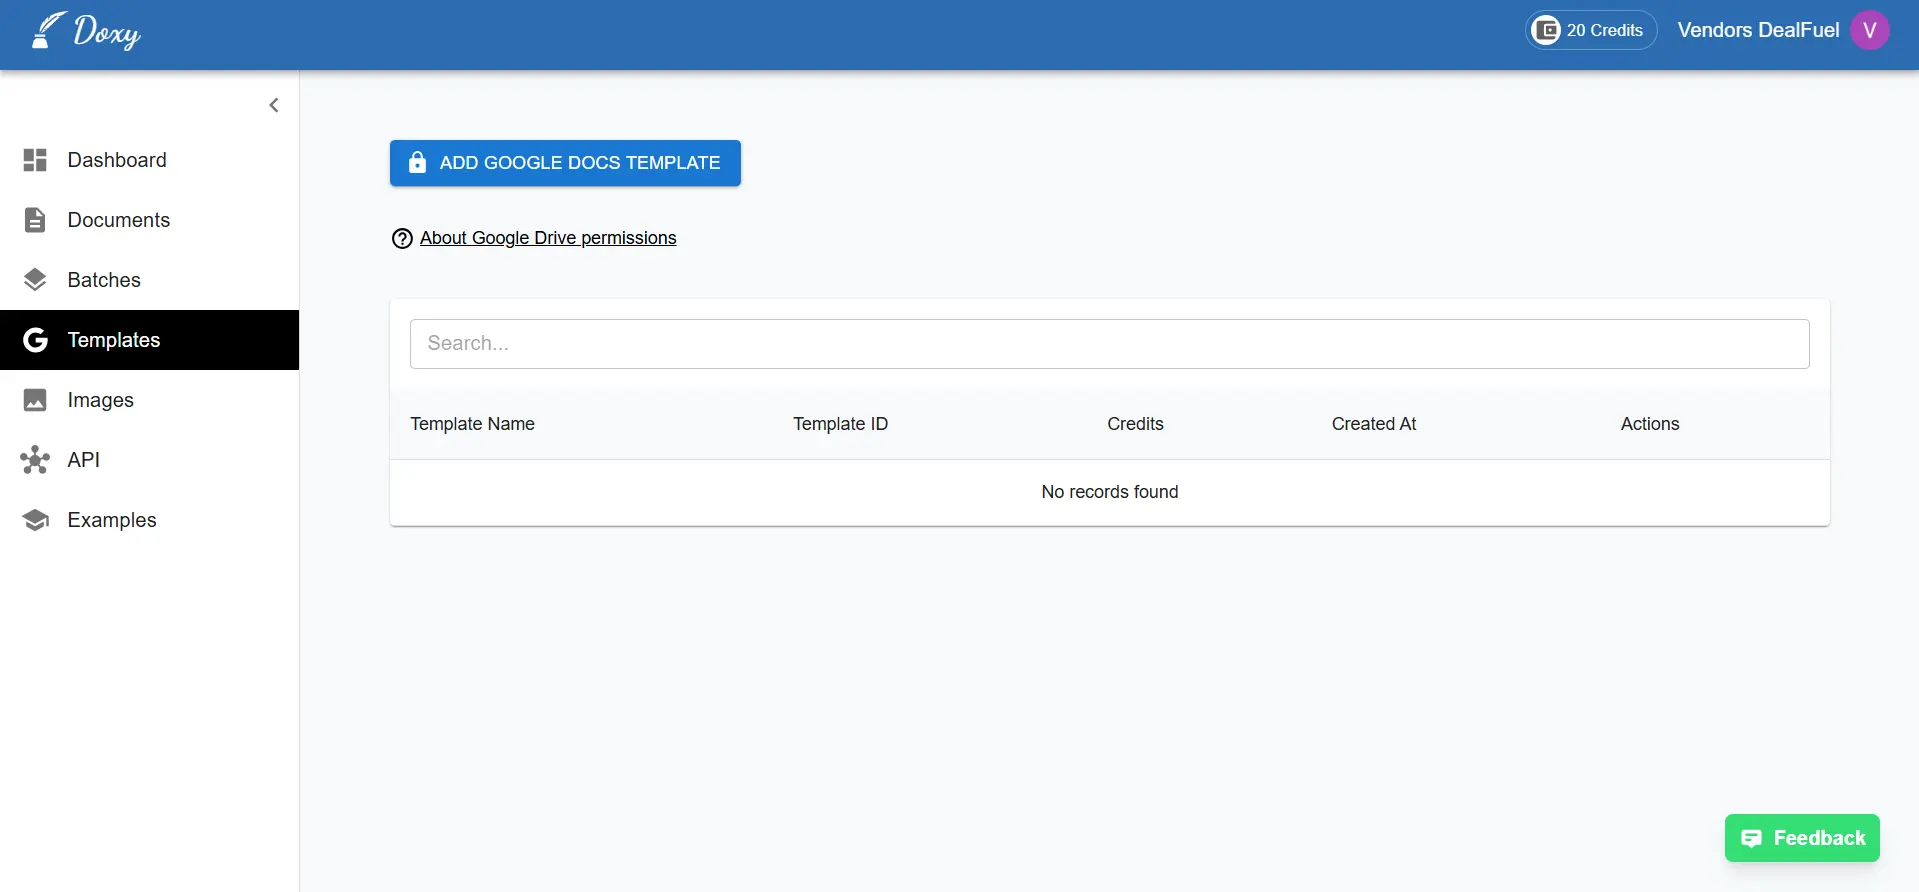
Task: Click the API hub icon
Action: [35, 460]
